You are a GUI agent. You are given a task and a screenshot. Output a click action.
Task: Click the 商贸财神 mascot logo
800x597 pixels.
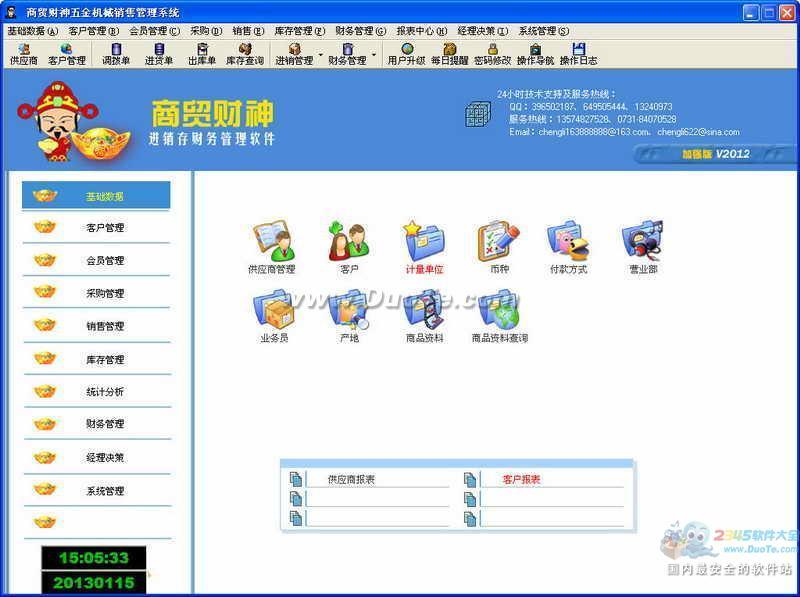72,121
